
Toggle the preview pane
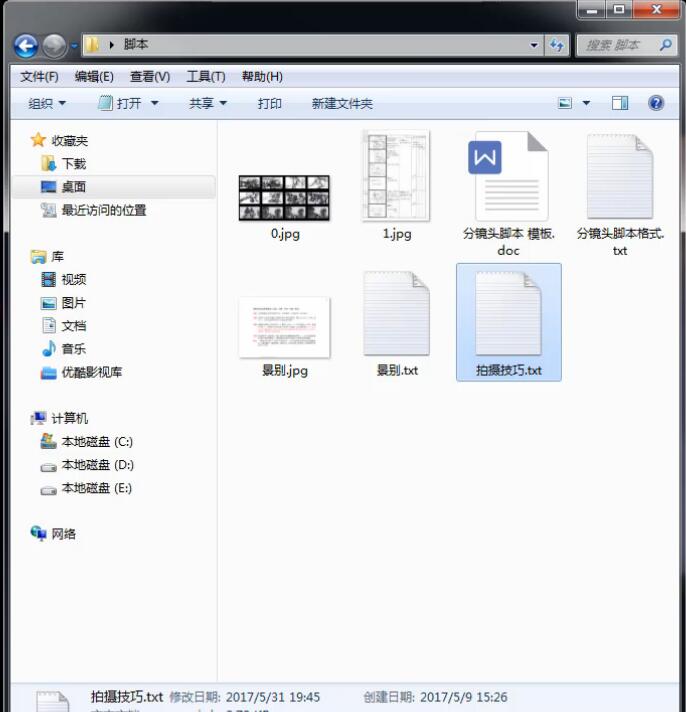point(620,104)
